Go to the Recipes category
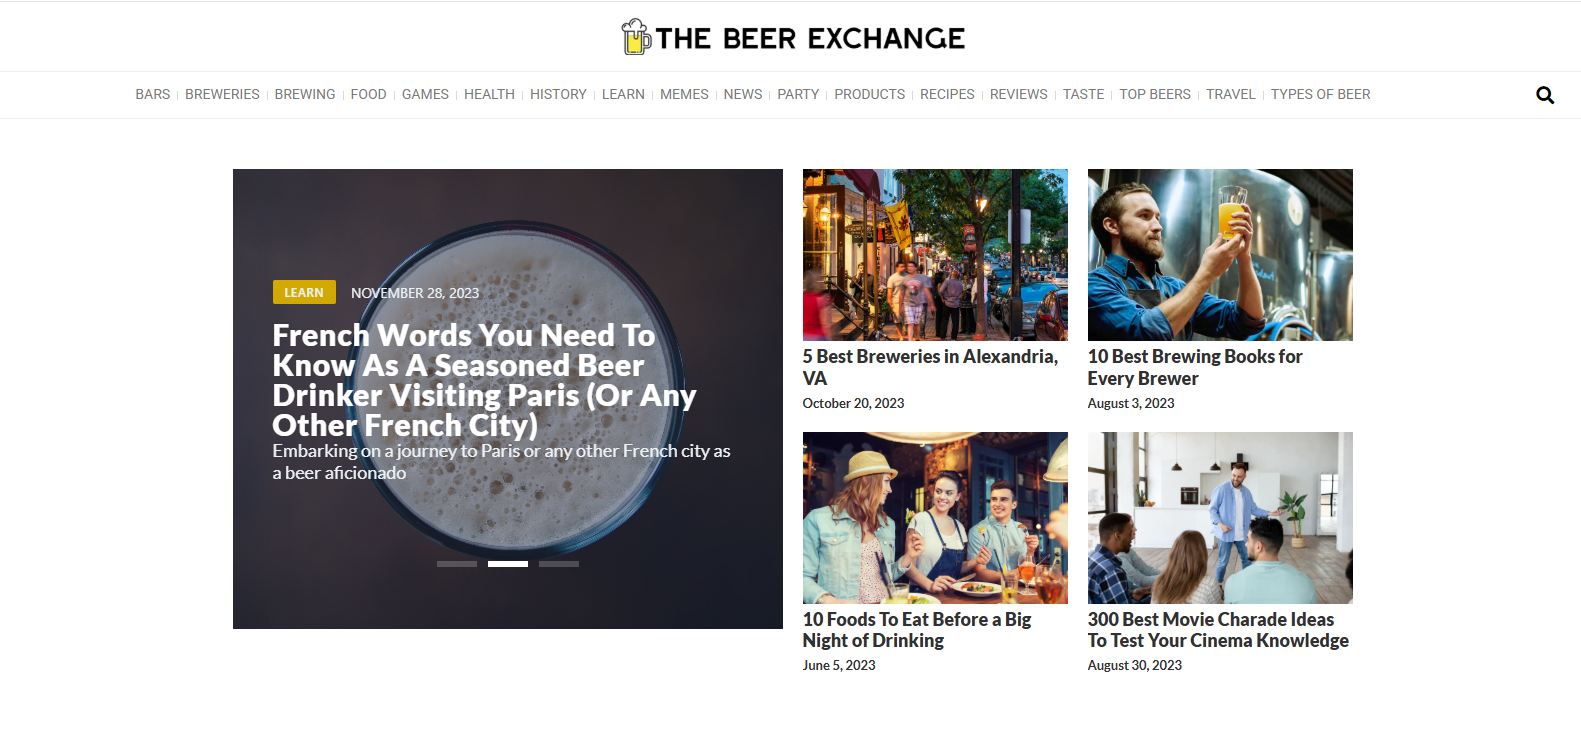 [946, 94]
